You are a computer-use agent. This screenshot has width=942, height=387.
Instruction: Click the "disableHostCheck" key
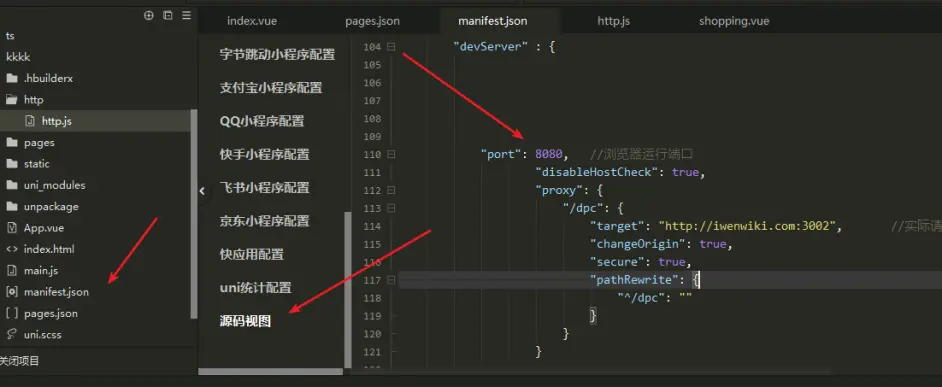(x=597, y=172)
